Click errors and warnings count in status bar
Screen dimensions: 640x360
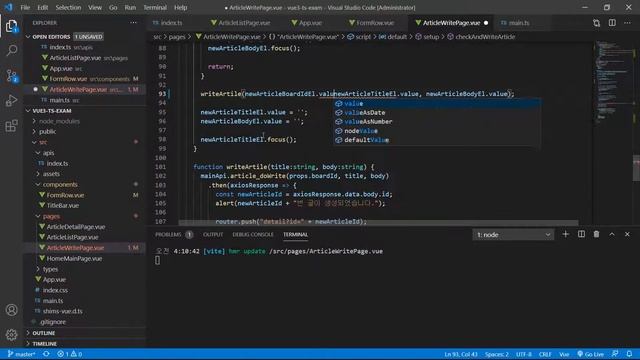click(69, 354)
